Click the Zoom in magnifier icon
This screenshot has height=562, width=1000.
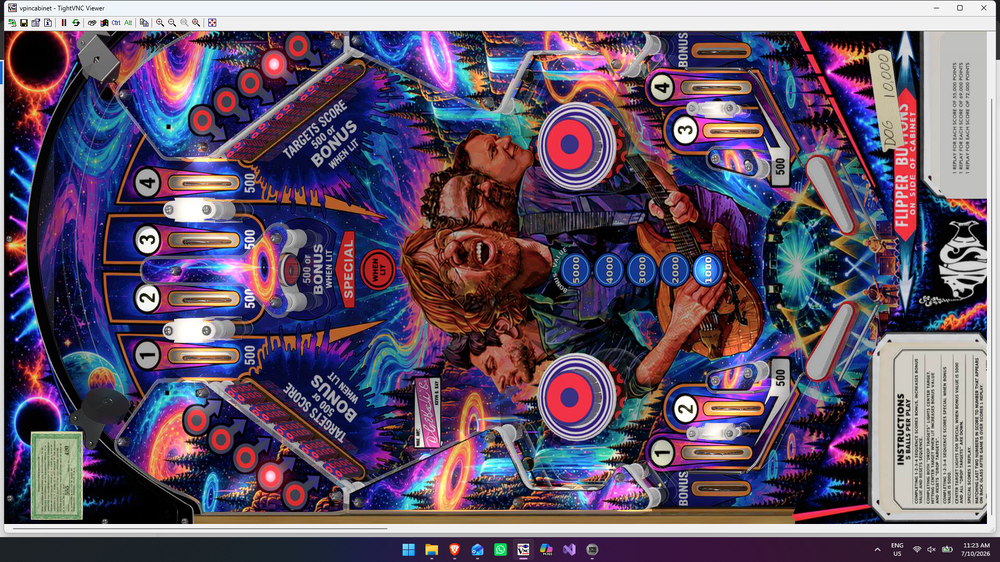tap(160, 22)
